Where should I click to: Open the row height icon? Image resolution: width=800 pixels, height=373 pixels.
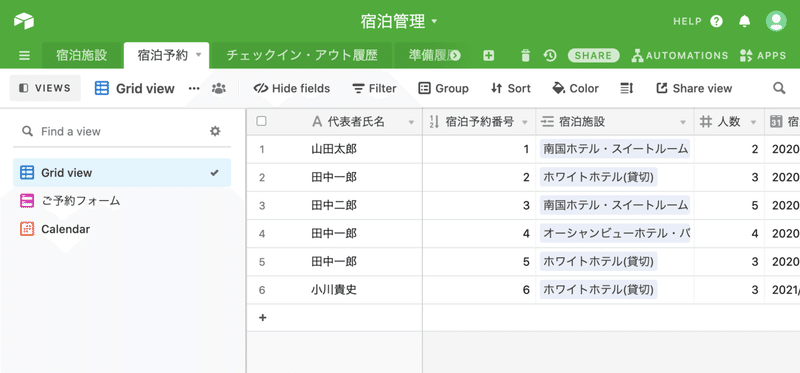627,88
